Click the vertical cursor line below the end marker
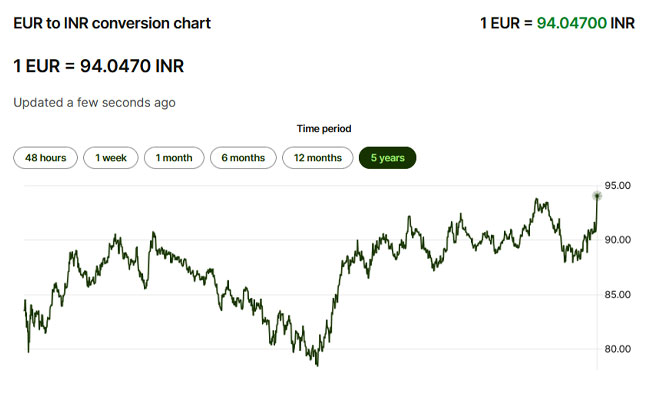Screen dimensions: 650x400 597,300
